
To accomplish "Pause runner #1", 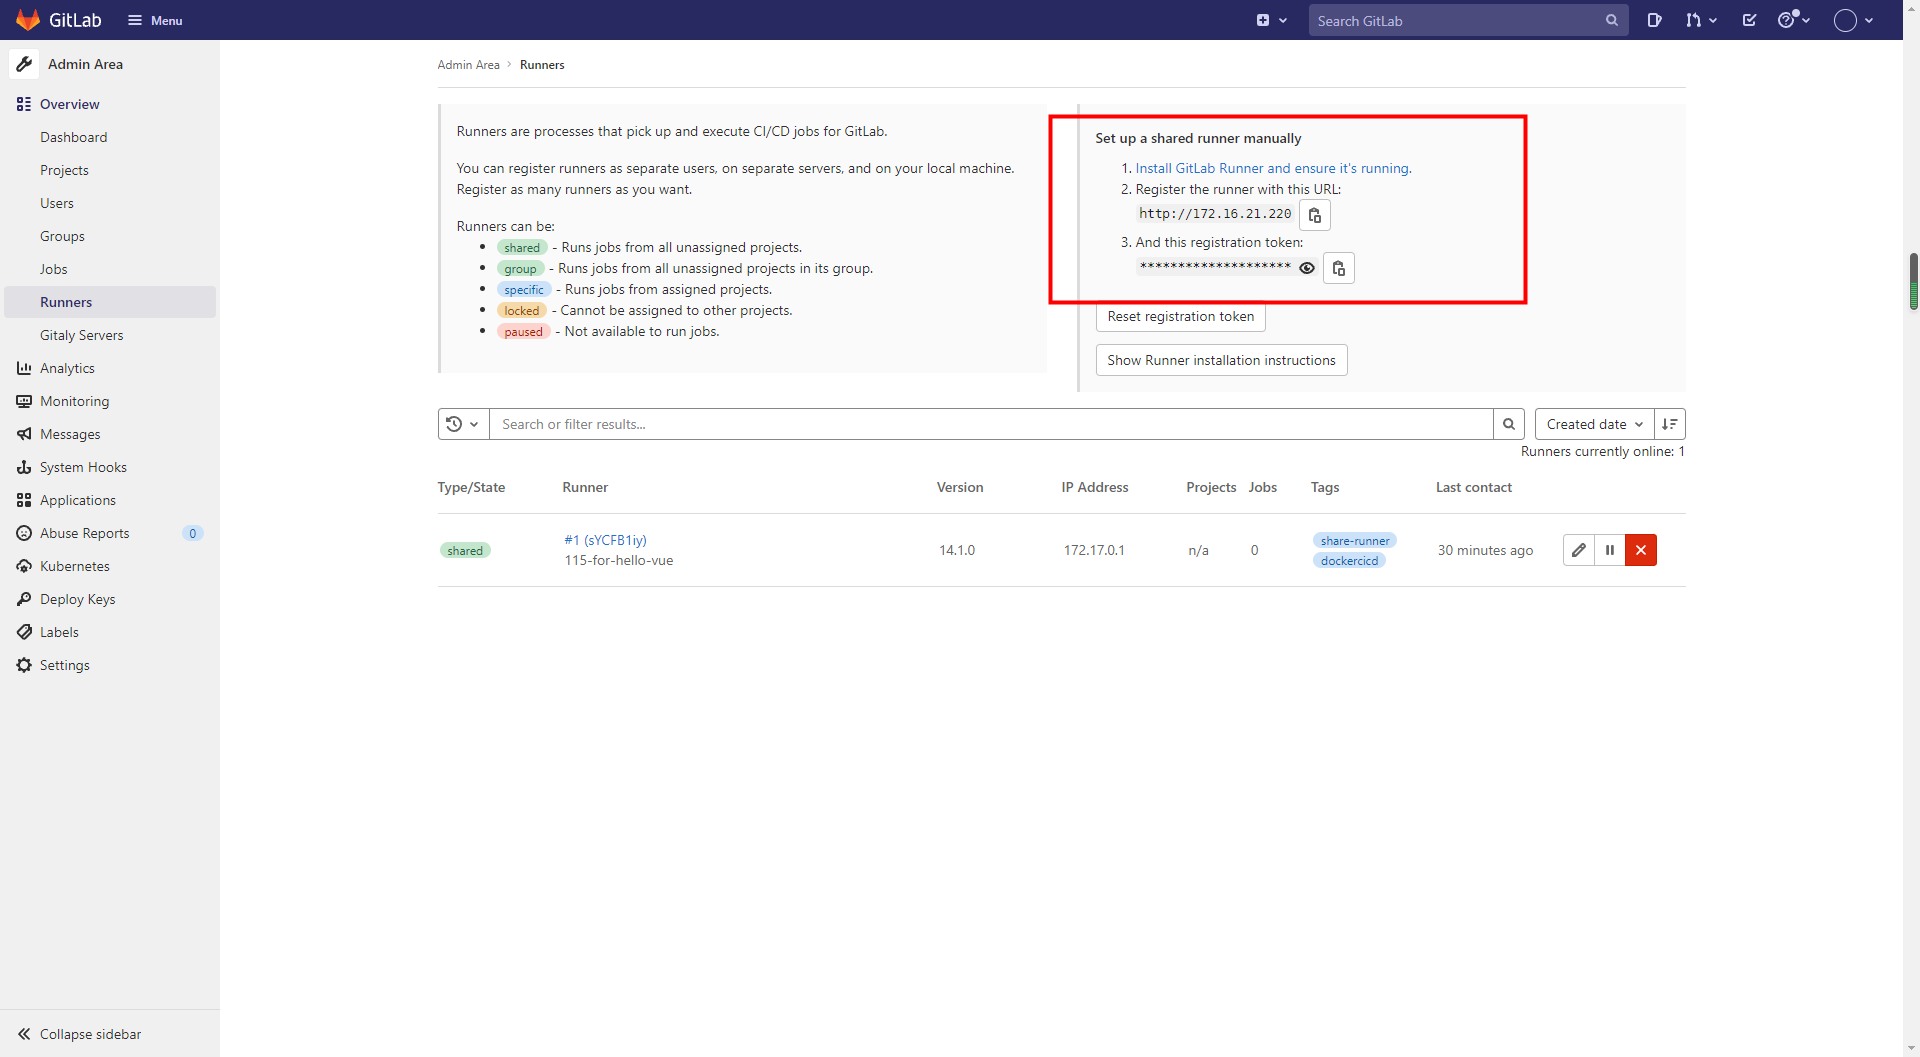I will click(x=1610, y=550).
